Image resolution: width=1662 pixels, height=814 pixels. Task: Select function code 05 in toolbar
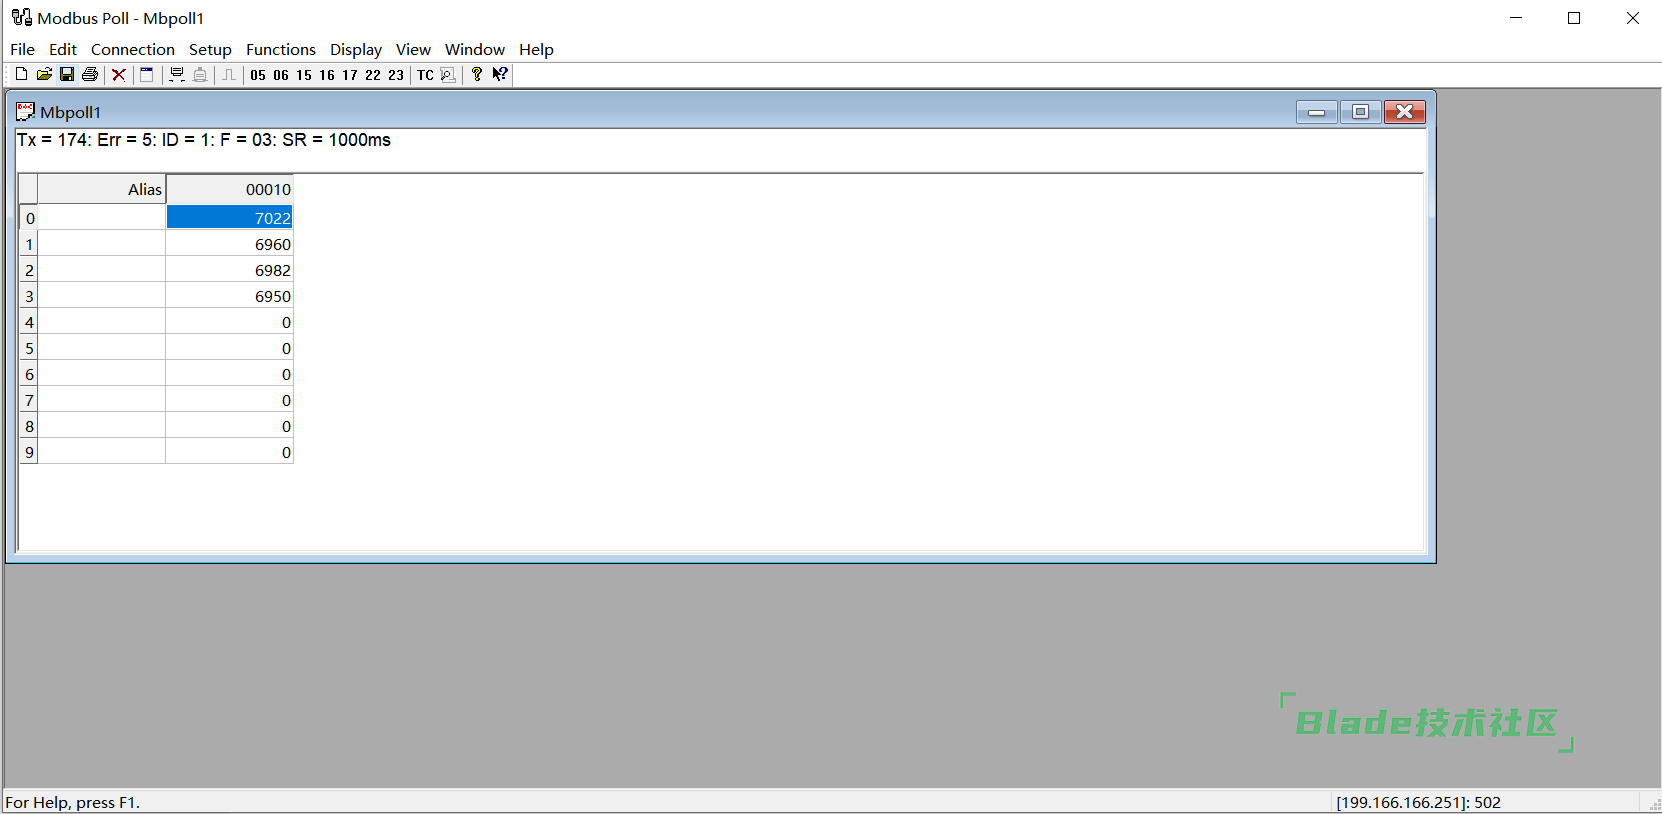pyautogui.click(x=258, y=75)
